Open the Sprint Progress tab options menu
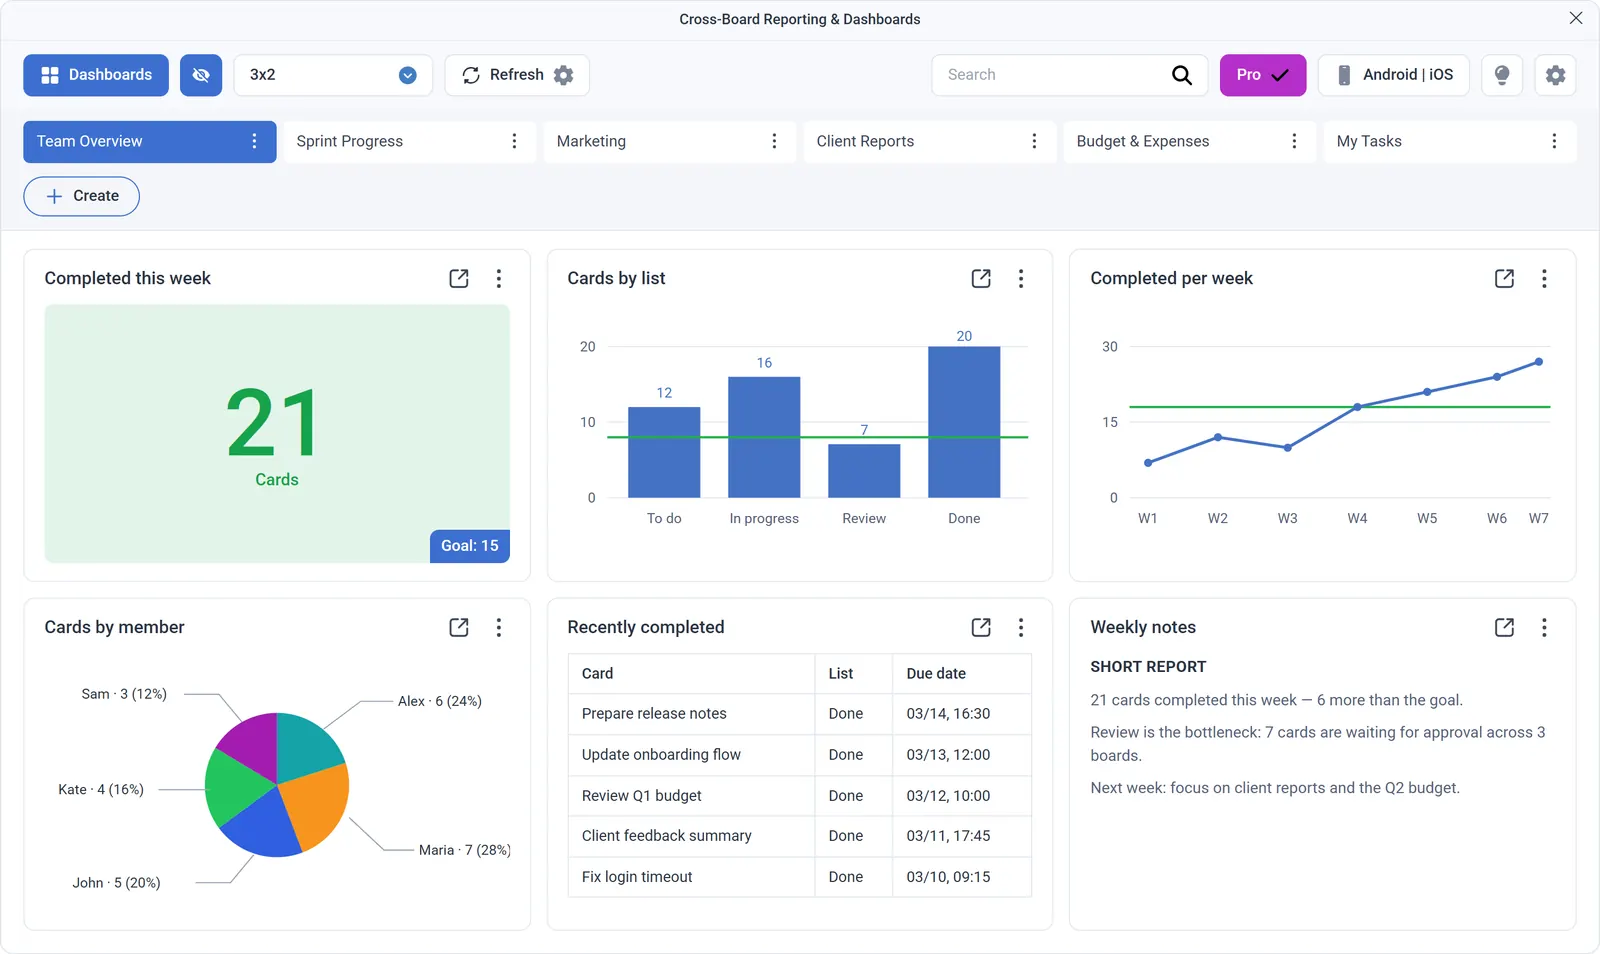1600x954 pixels. pos(514,141)
